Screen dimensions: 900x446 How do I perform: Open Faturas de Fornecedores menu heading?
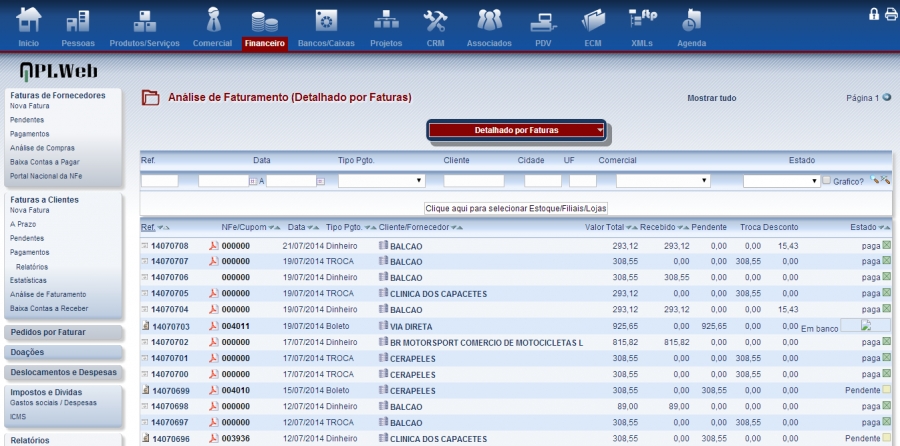[x=57, y=95]
